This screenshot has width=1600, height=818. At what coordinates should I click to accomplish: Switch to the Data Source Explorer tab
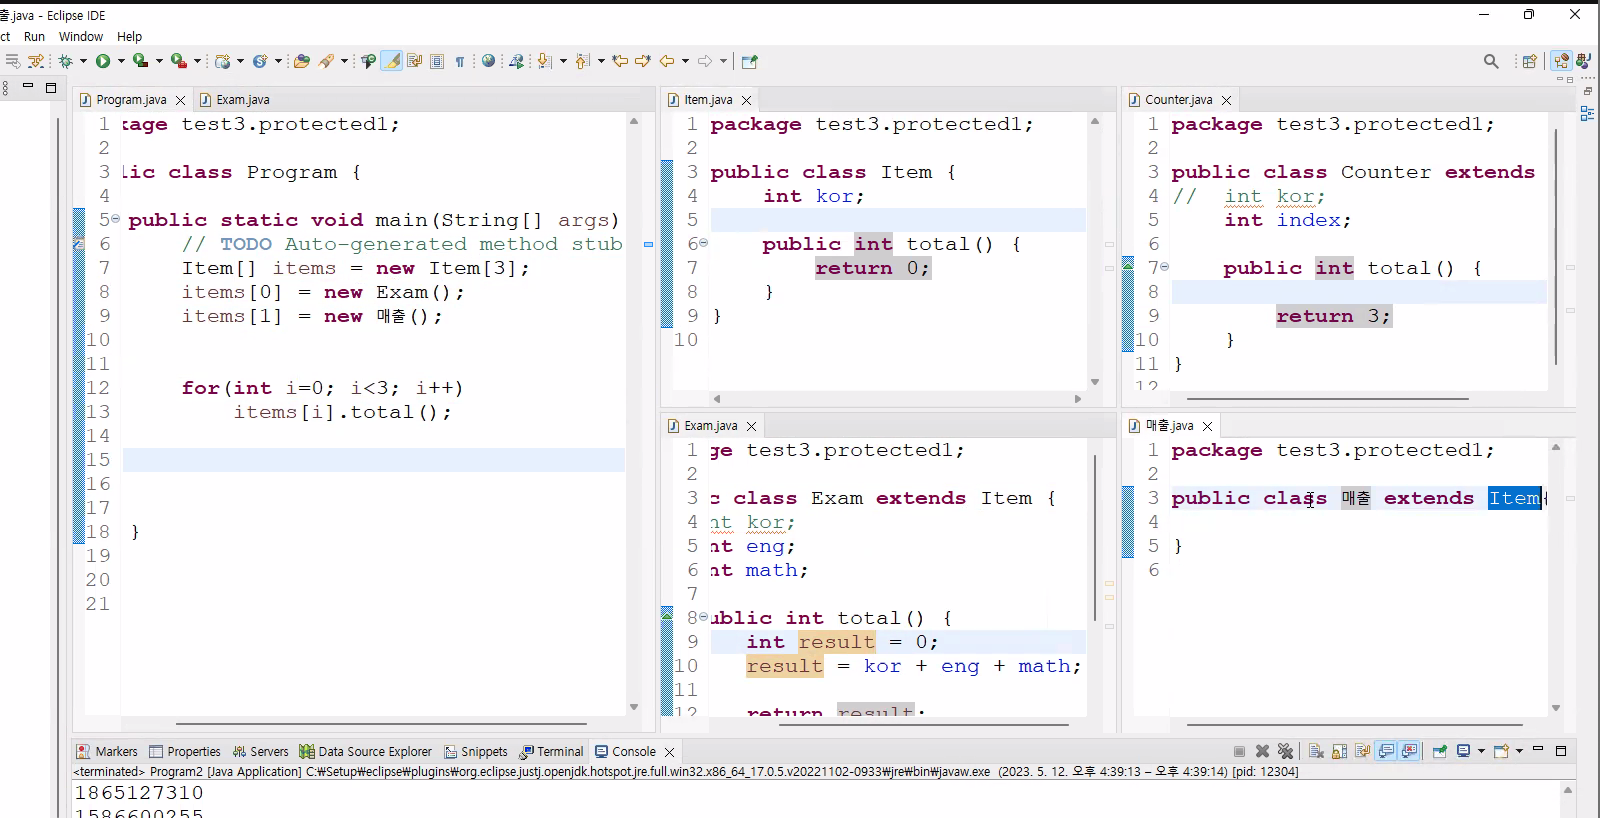pyautogui.click(x=365, y=752)
